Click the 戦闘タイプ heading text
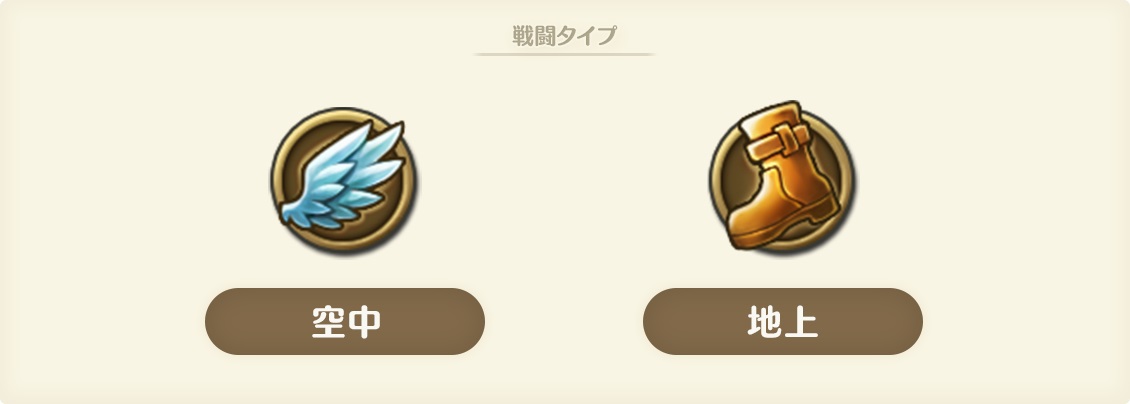Image resolution: width=1130 pixels, height=404 pixels. click(x=564, y=35)
